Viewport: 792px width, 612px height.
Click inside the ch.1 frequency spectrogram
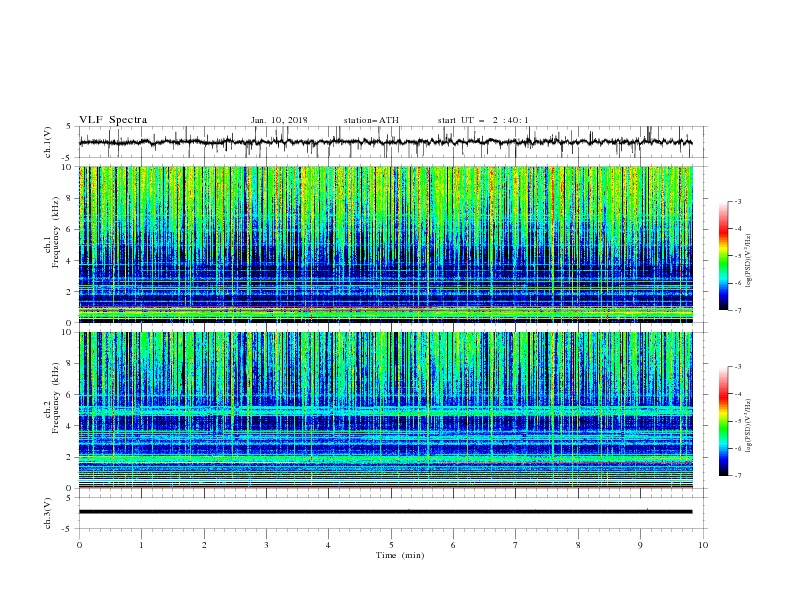coord(386,244)
